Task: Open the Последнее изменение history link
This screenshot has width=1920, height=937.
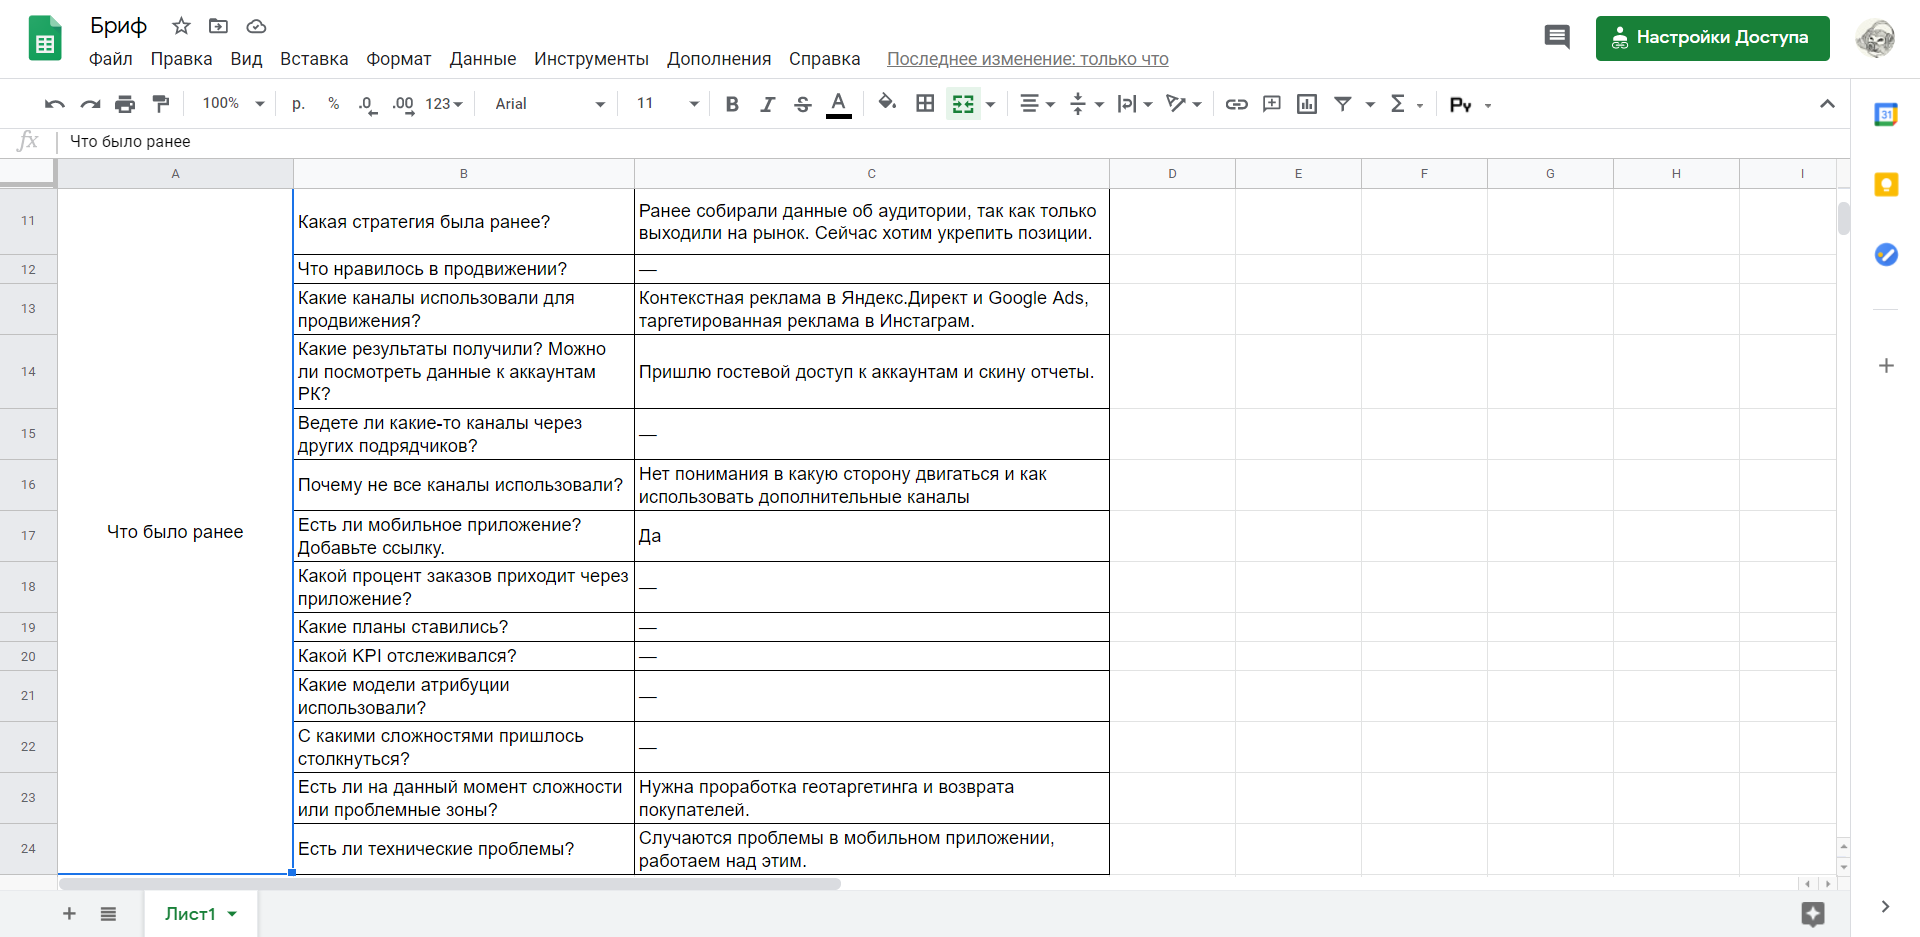Action: (x=1027, y=59)
